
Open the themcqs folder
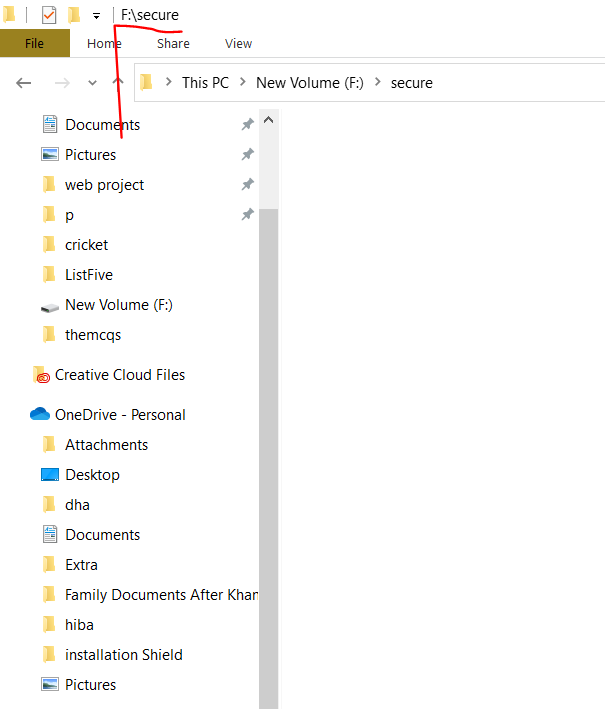[x=93, y=335]
